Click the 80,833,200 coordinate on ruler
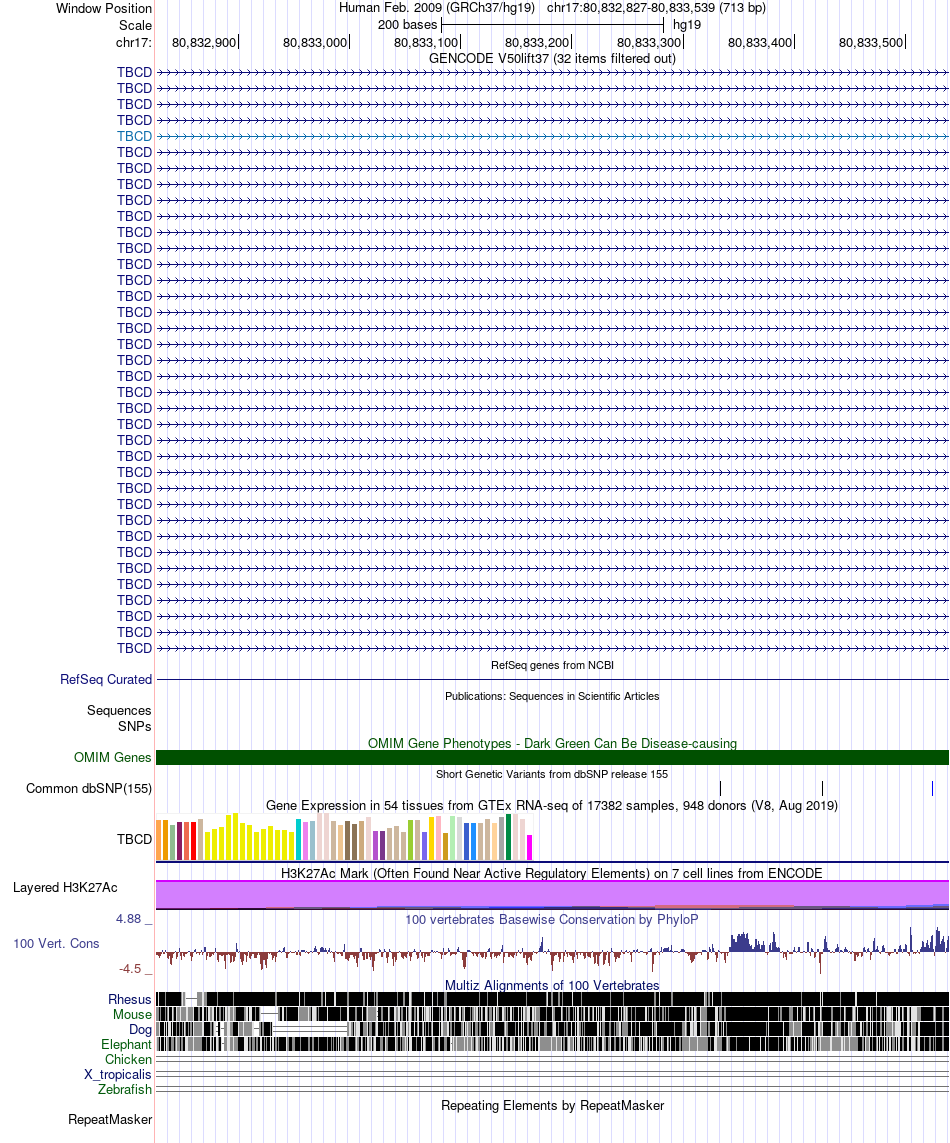Image resolution: width=950 pixels, height=1143 pixels. click(x=537, y=42)
